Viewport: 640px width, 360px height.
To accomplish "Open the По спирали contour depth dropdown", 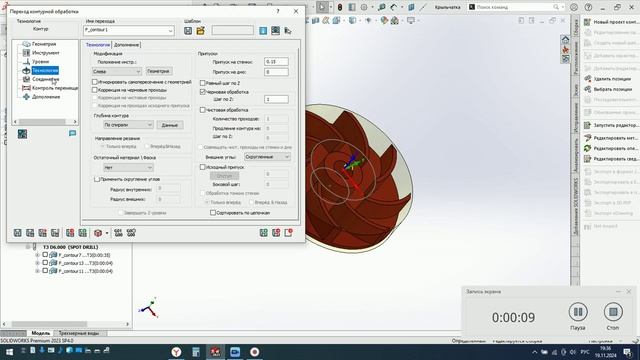I will (128, 125).
